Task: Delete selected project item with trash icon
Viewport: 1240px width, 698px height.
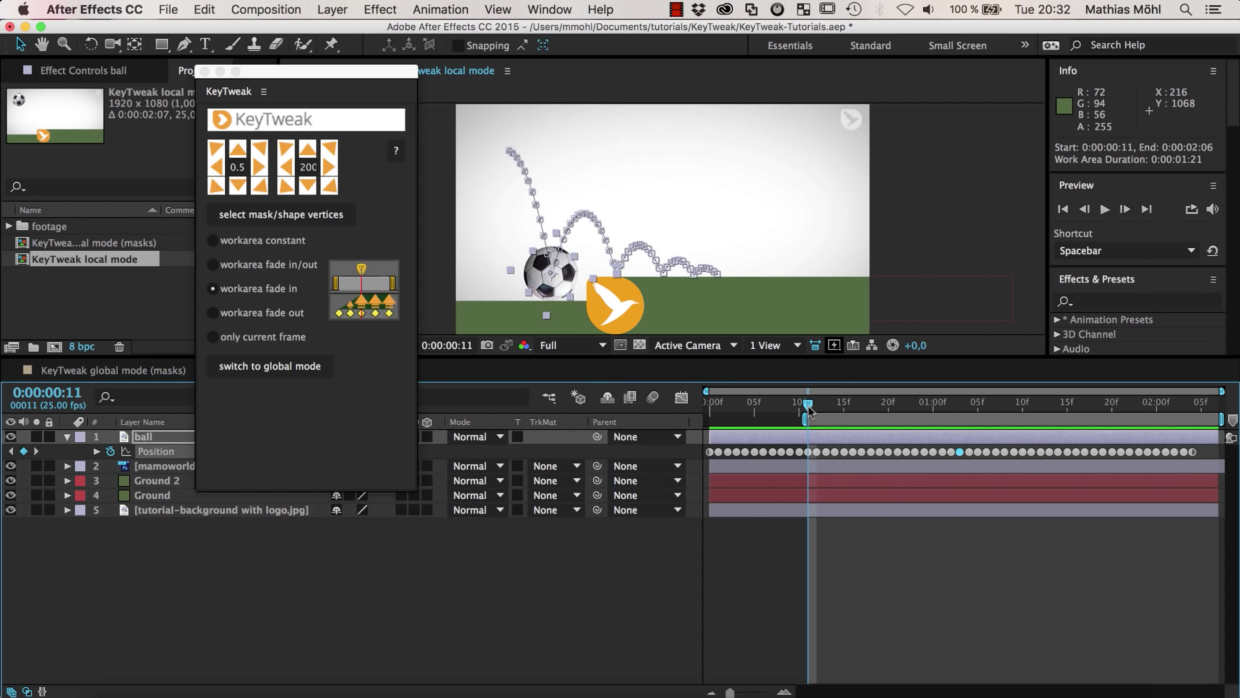Action: point(119,347)
